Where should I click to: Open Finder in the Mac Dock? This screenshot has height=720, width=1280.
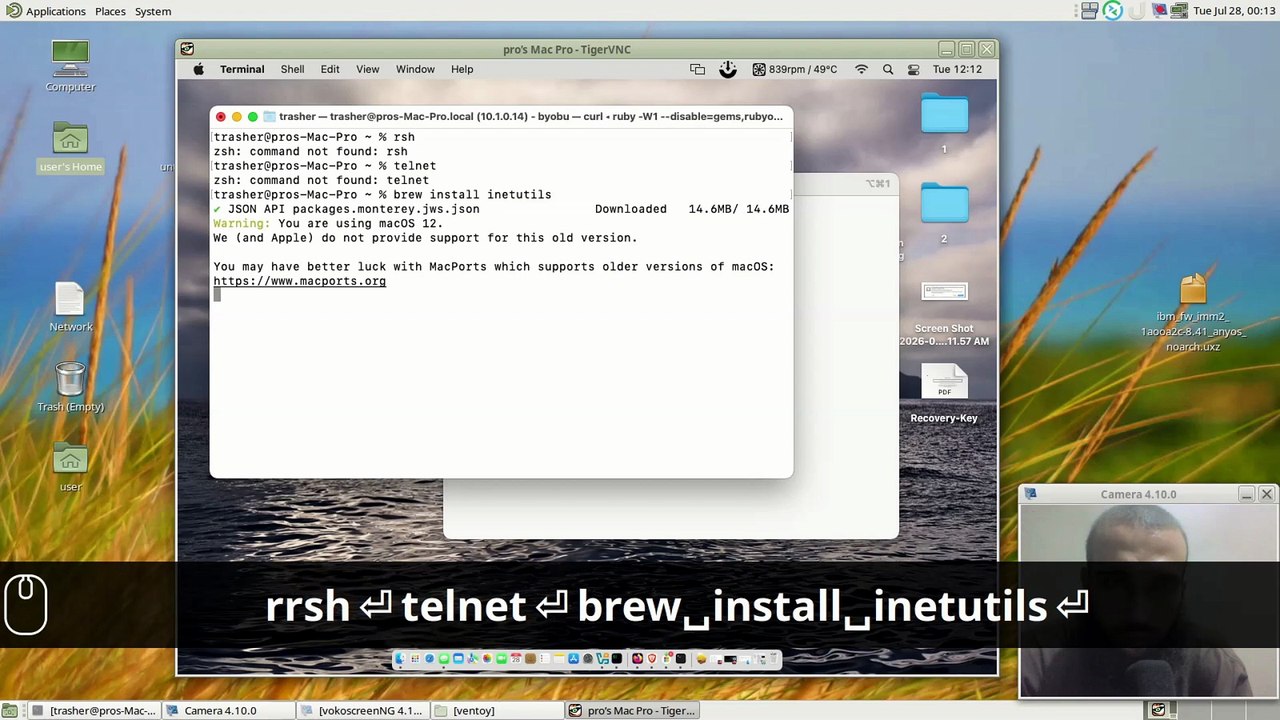pyautogui.click(x=400, y=659)
